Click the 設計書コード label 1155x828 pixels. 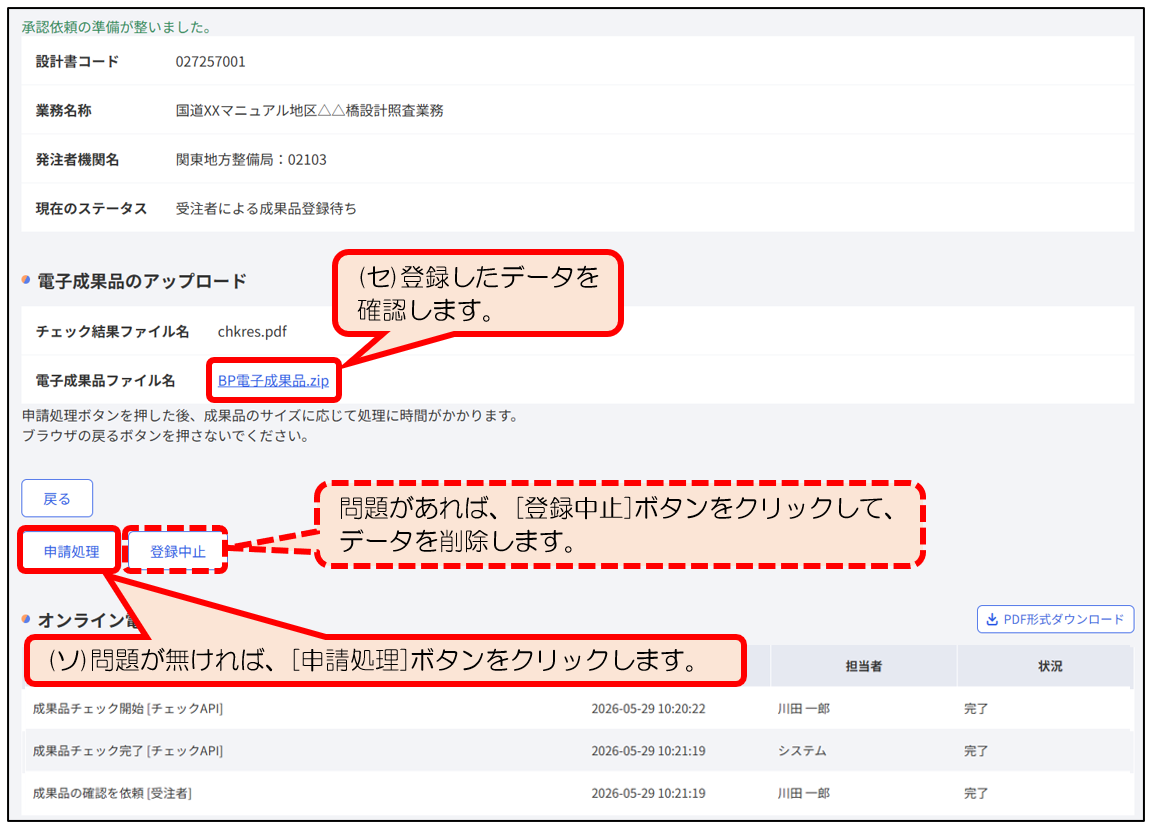point(77,62)
